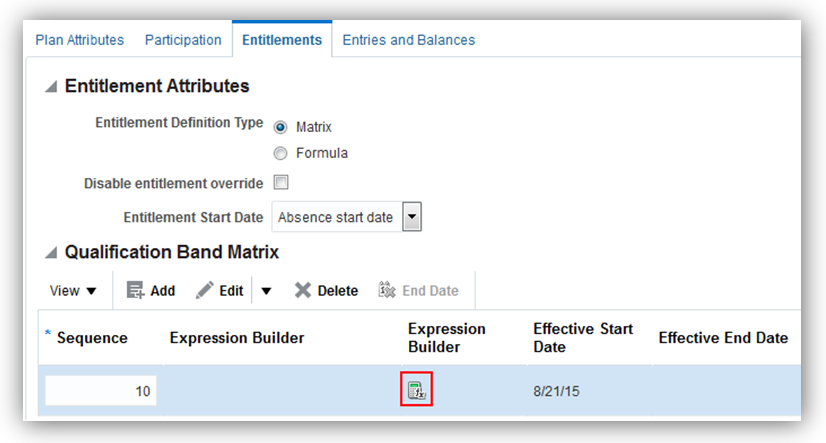Click the Add row icon
The height and width of the screenshot is (443, 826).
[x=137, y=290]
